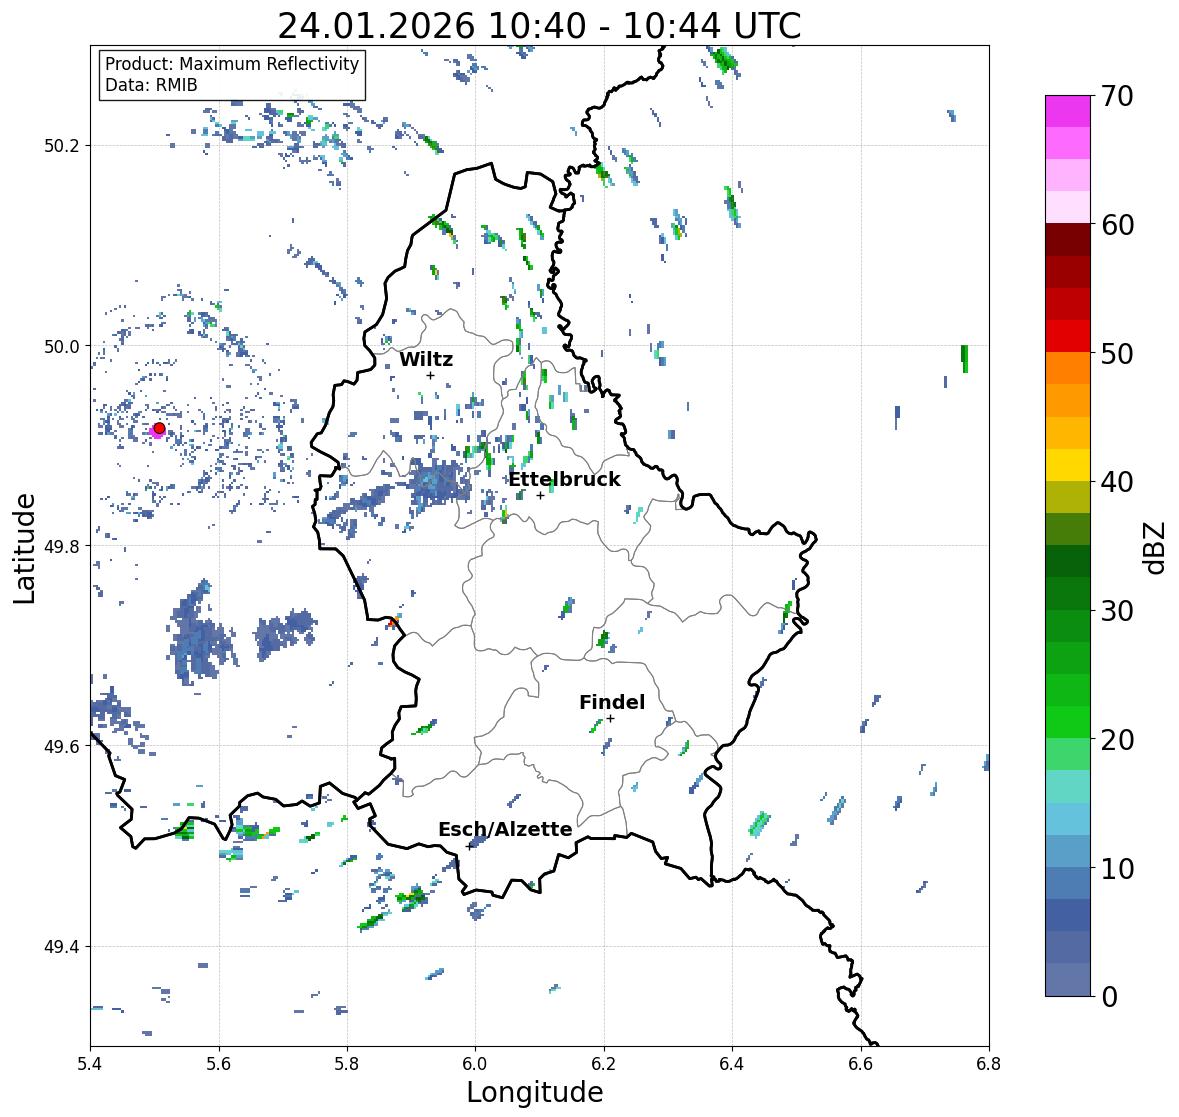Click the 70 colorbar tick label
Viewport: 1179px width, 1117px height.
click(1117, 96)
